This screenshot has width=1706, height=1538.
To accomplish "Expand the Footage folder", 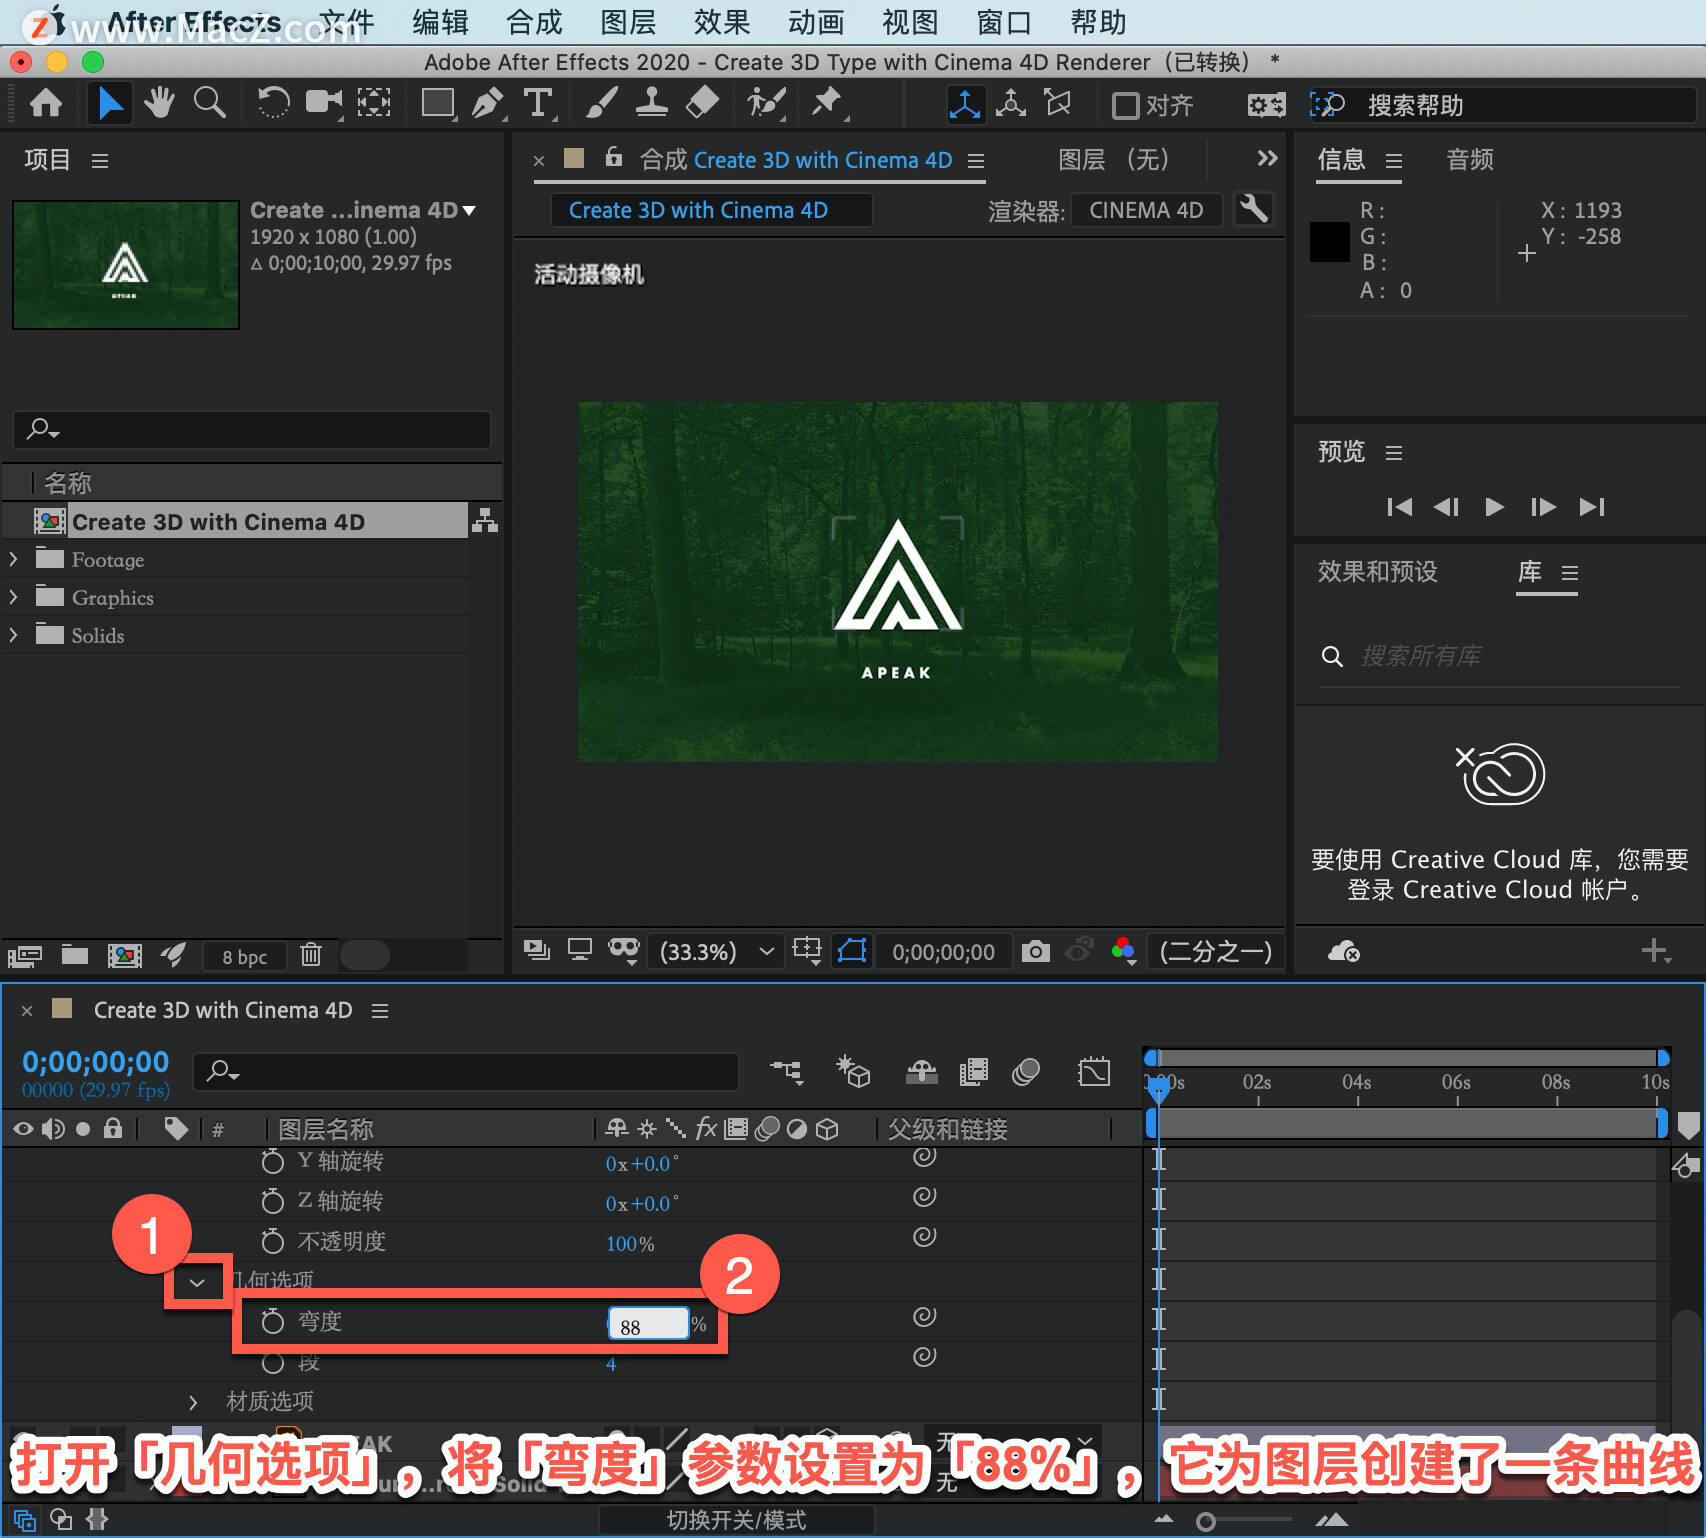I will [13, 559].
